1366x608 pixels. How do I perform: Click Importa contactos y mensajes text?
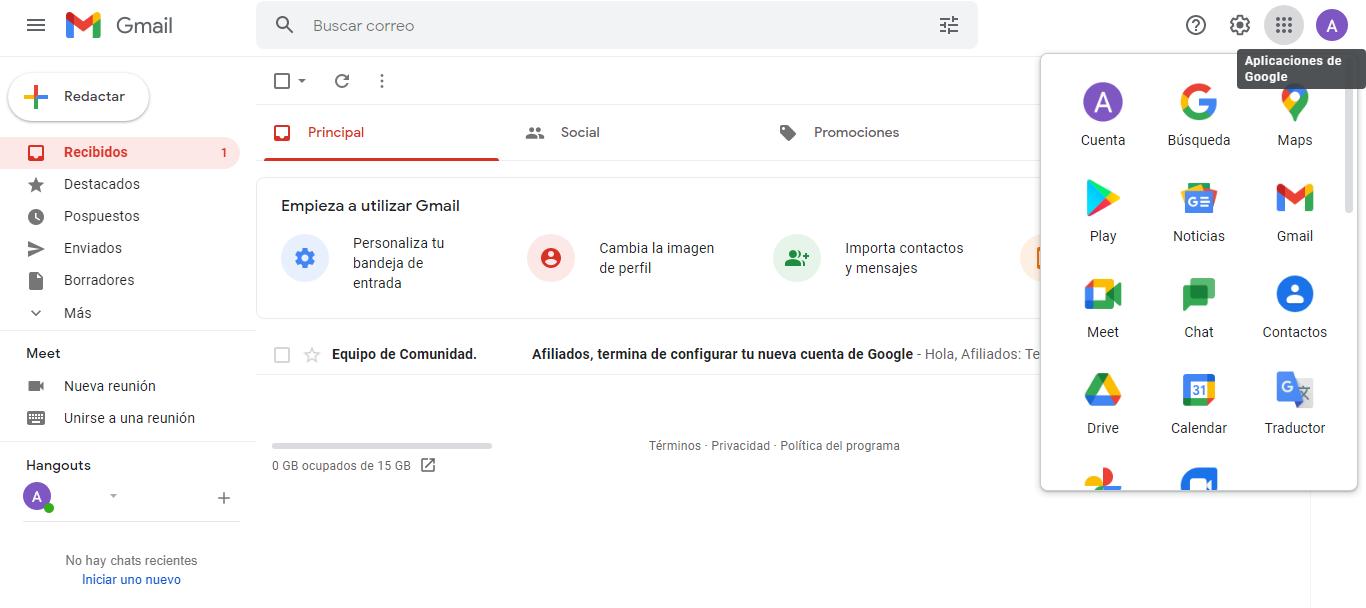(x=904, y=258)
